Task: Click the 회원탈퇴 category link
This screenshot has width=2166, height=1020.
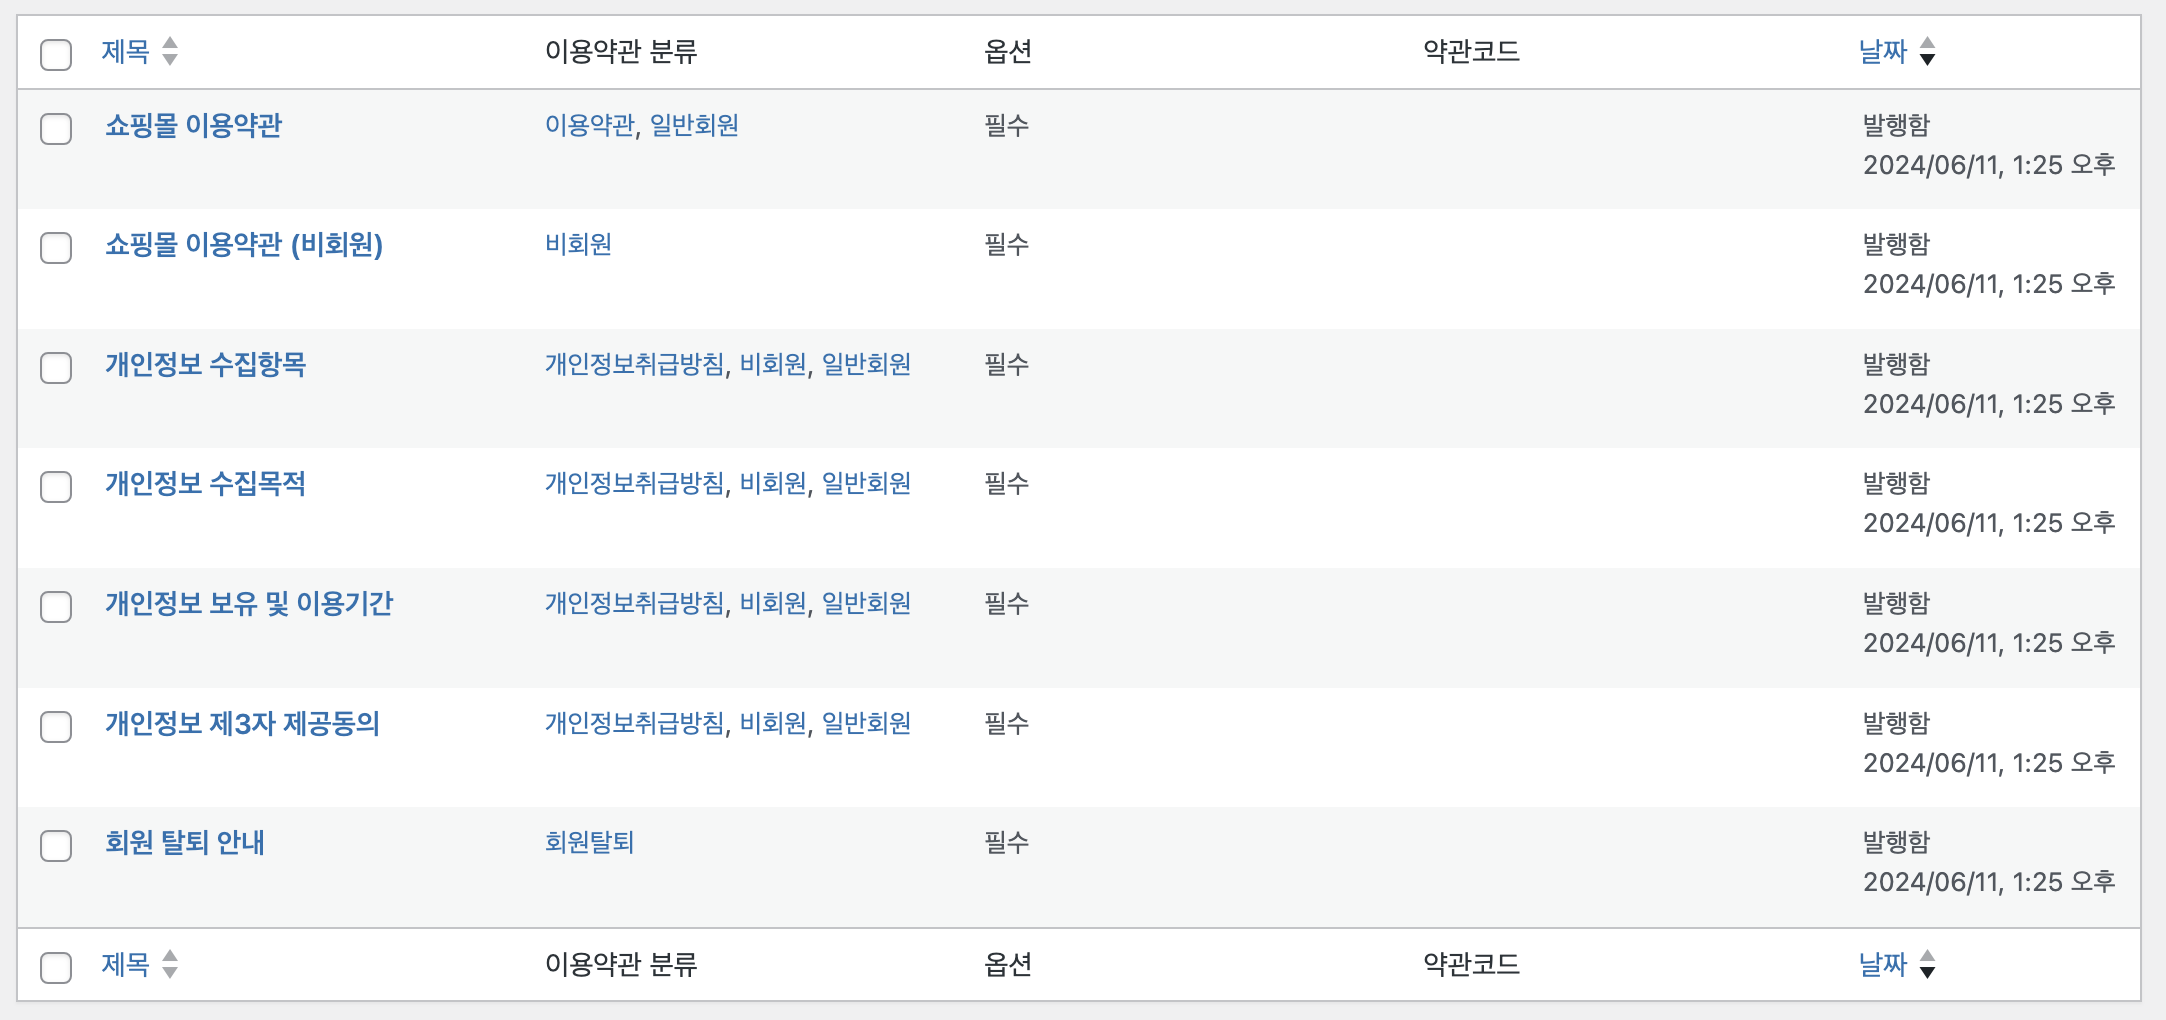Action: 589,843
